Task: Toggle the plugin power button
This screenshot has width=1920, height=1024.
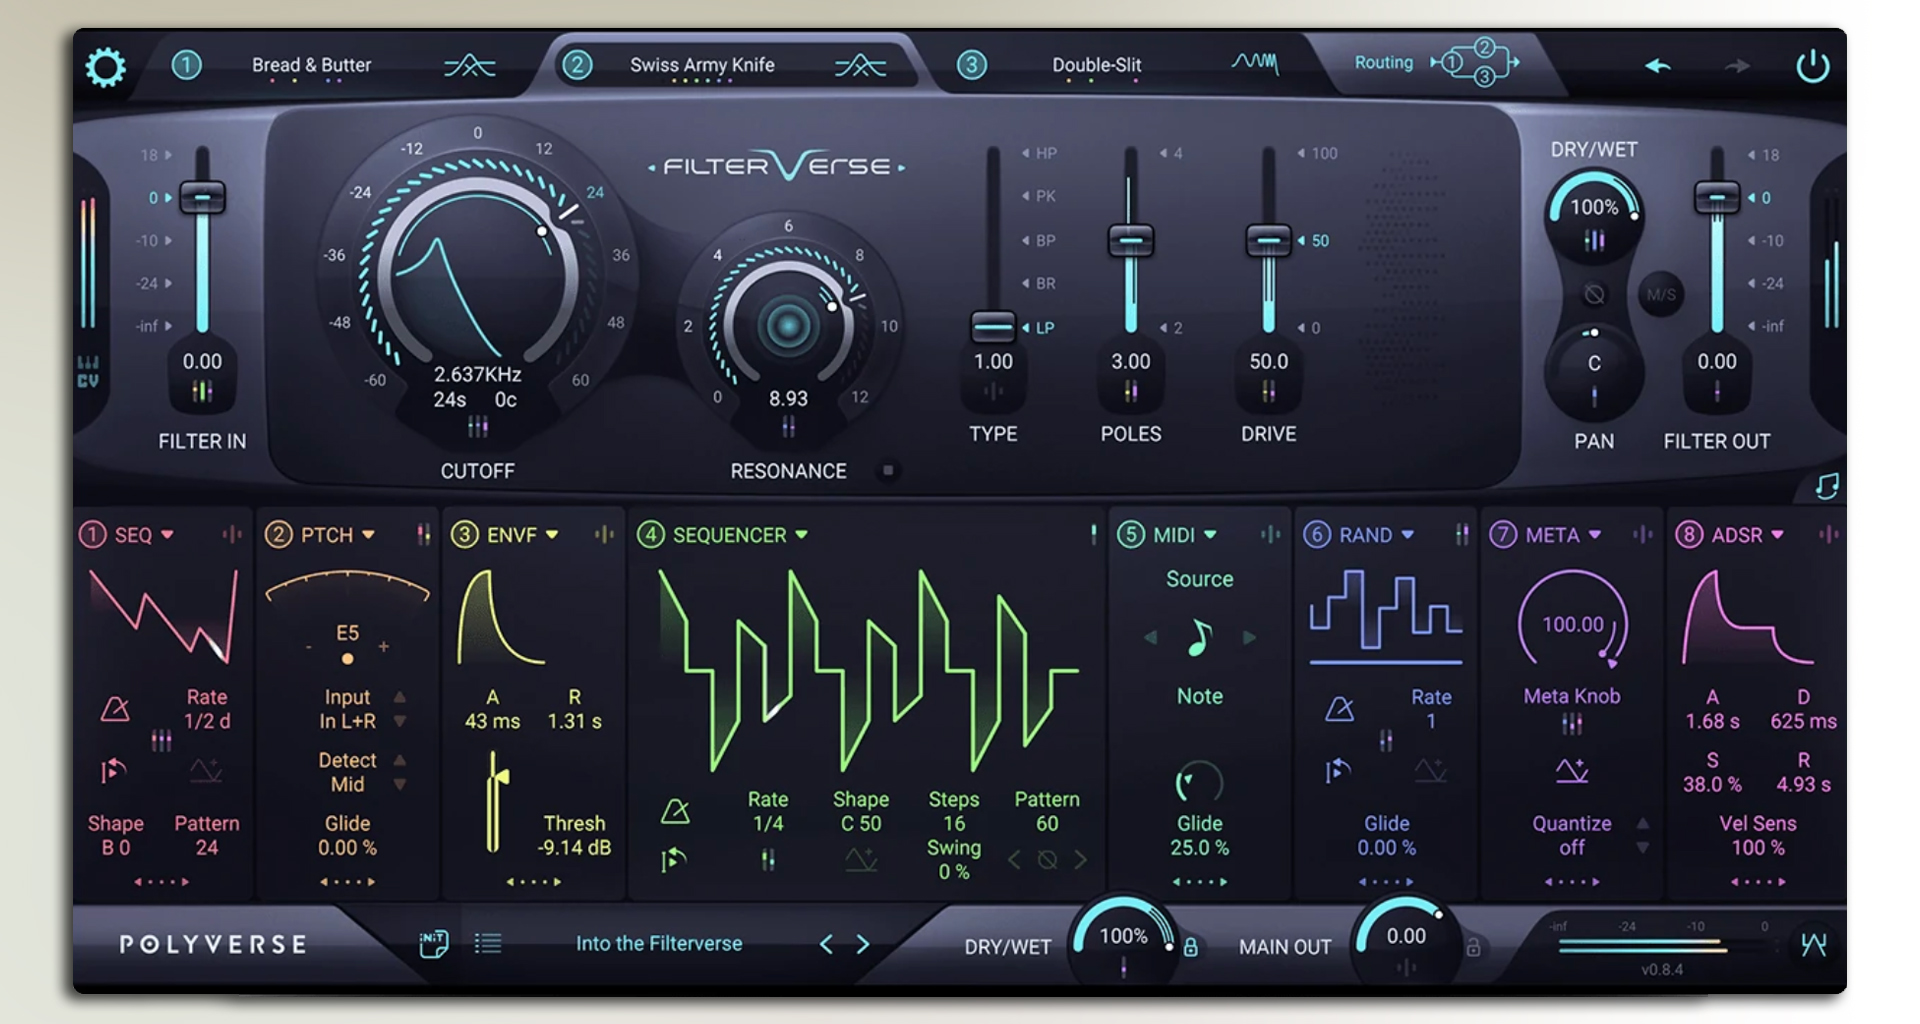Action: [1812, 66]
